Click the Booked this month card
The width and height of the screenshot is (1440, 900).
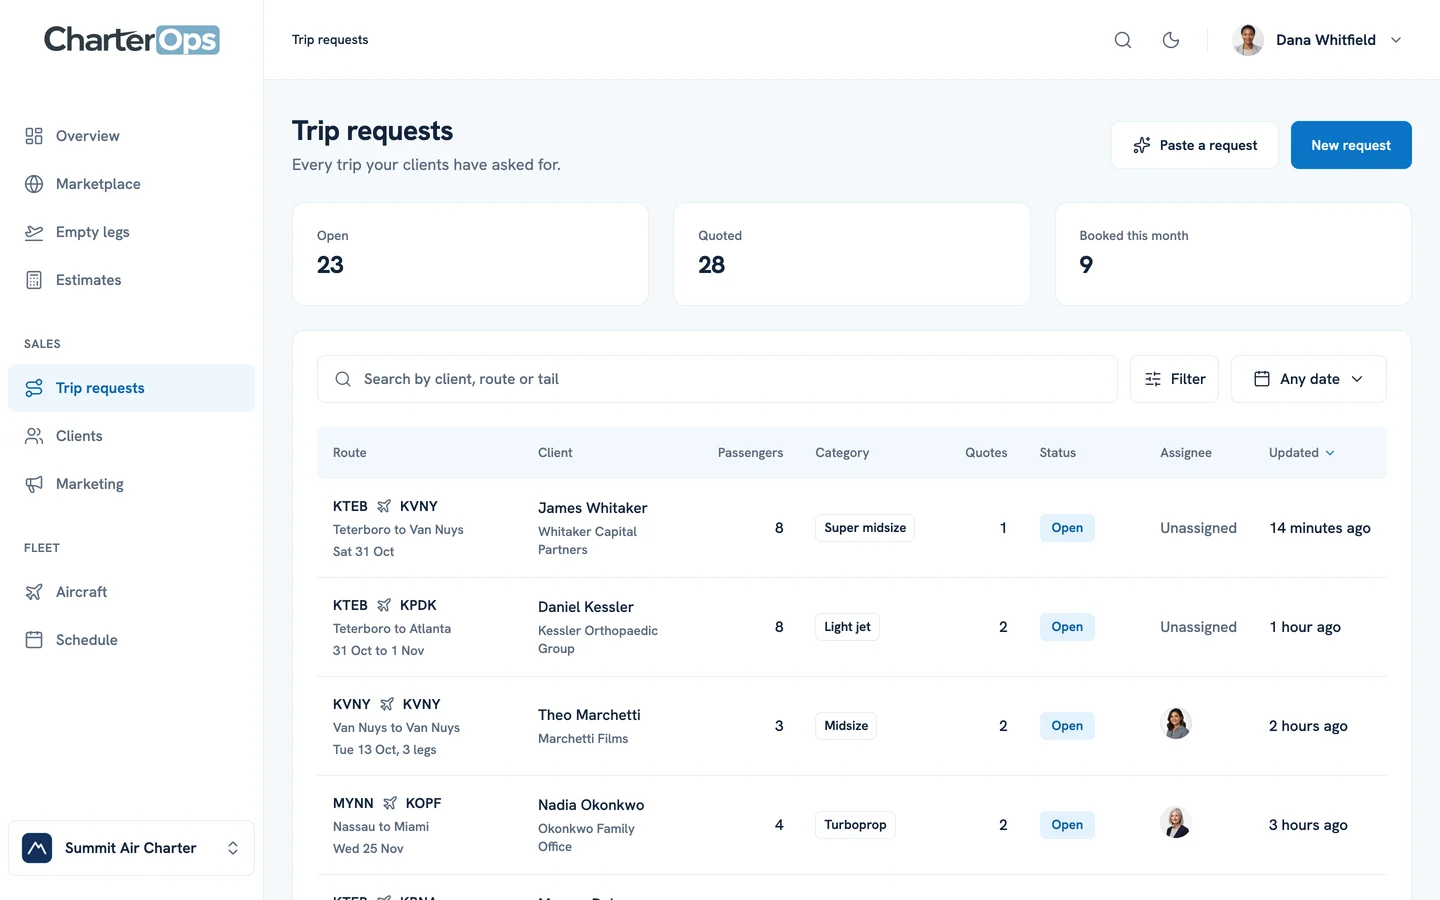click(1233, 254)
